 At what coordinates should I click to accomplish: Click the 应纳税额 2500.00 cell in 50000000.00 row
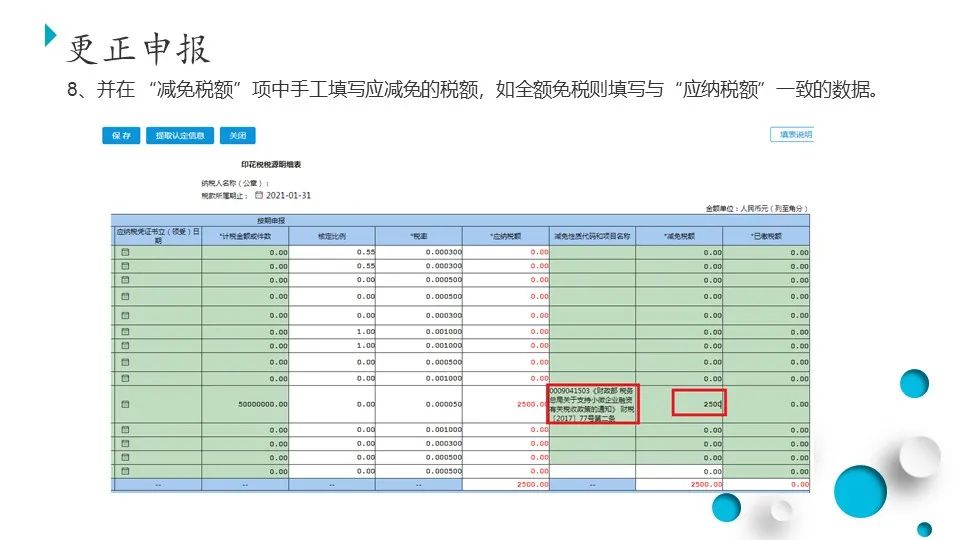(506, 404)
